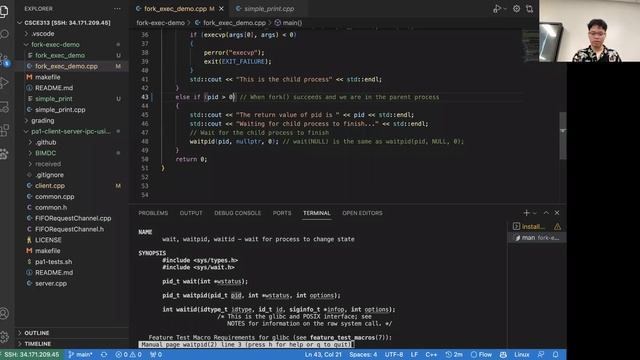The width and height of the screenshot is (640, 360).
Task: Open the LICENSE file
Action: [71, 240]
